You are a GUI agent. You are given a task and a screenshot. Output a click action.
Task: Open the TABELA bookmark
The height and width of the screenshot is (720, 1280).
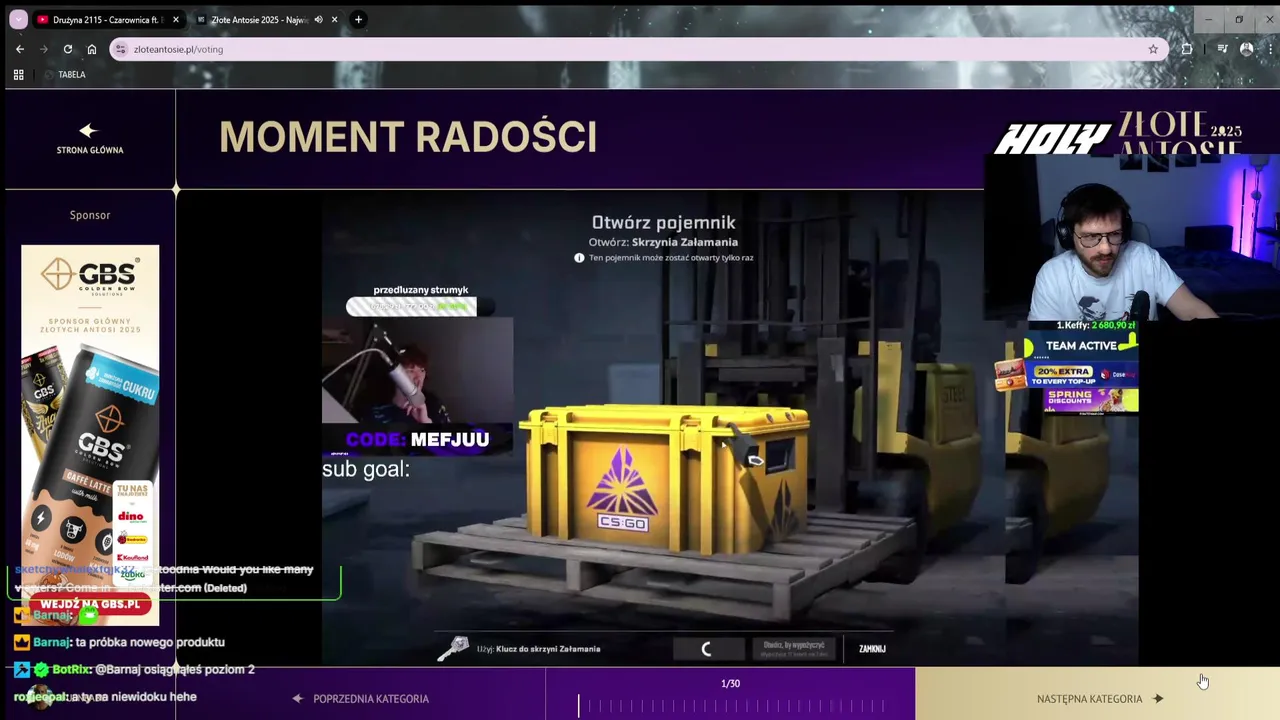pos(65,75)
